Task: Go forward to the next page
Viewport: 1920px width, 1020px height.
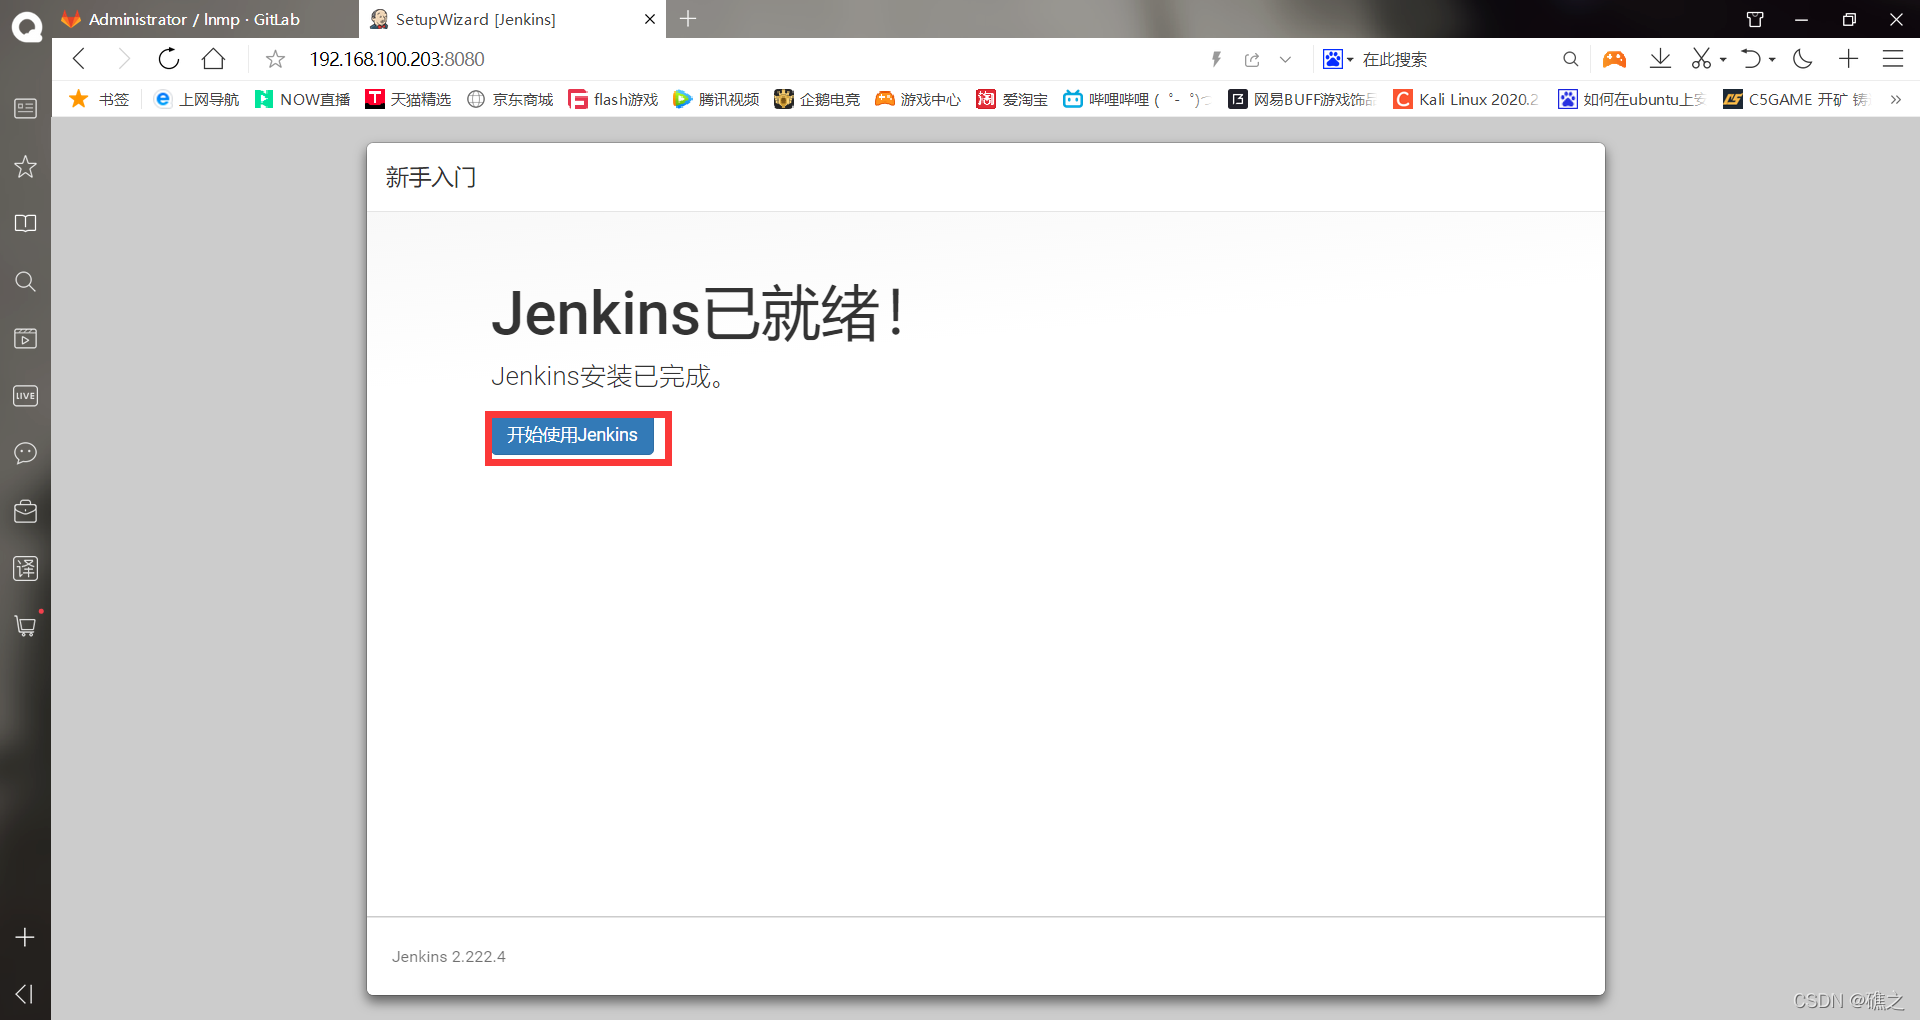Action: click(x=123, y=59)
